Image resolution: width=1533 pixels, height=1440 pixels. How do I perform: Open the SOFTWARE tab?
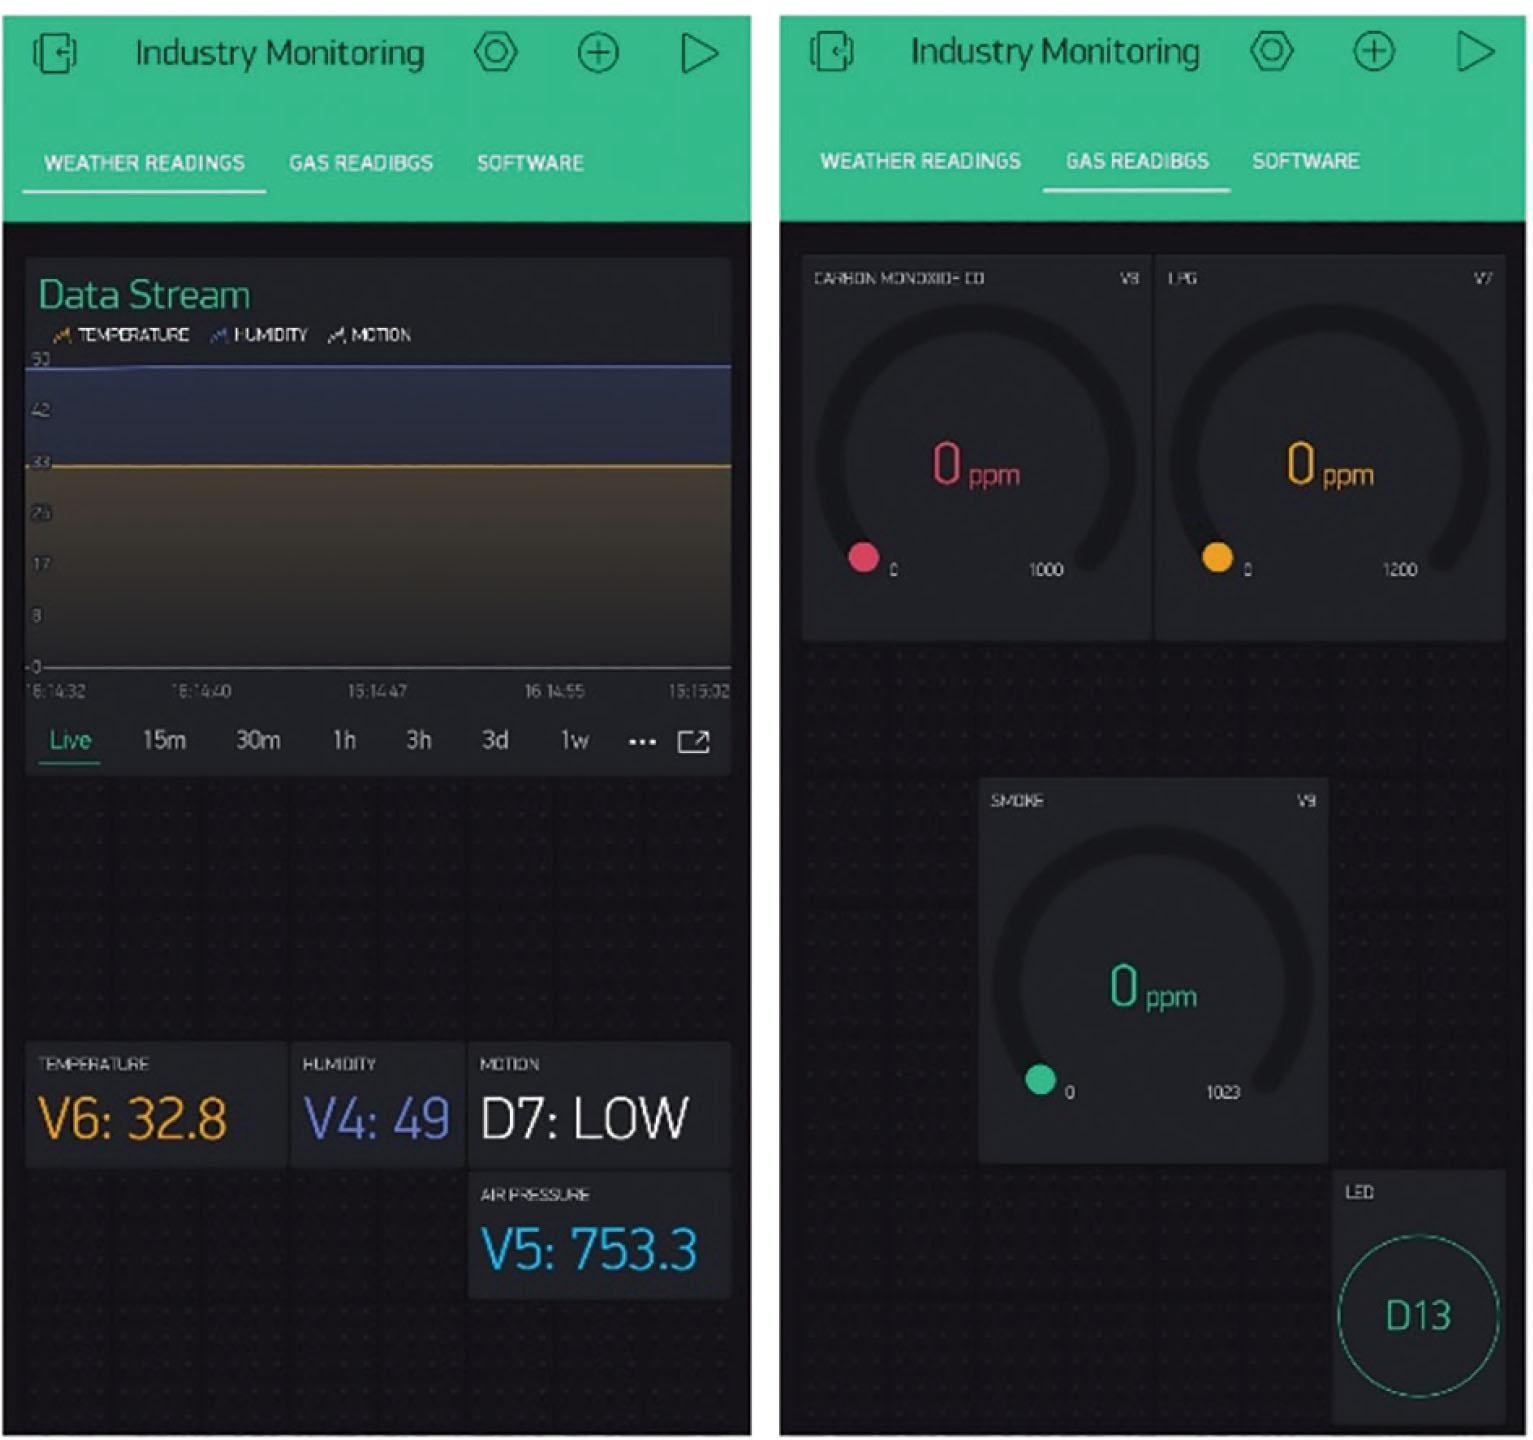coord(531,163)
